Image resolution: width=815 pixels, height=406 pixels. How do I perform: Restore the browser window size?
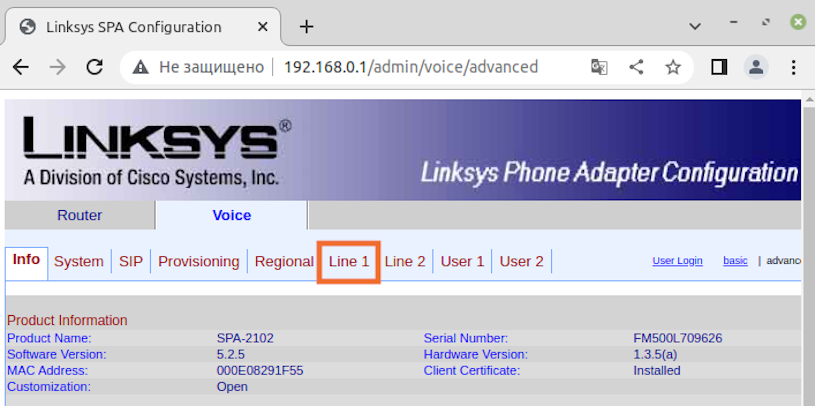[x=766, y=22]
